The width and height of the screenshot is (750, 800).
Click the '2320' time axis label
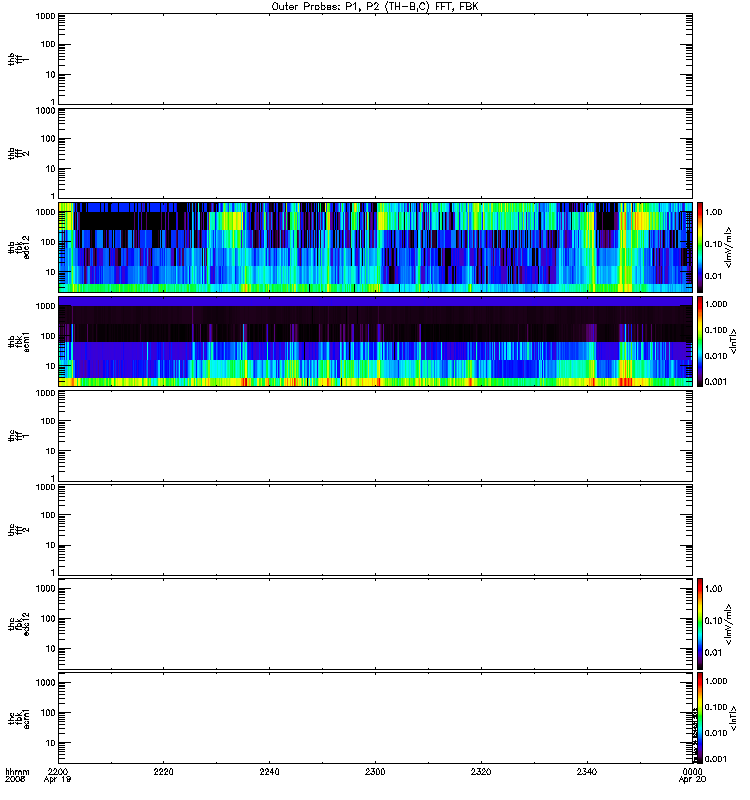coord(481,772)
